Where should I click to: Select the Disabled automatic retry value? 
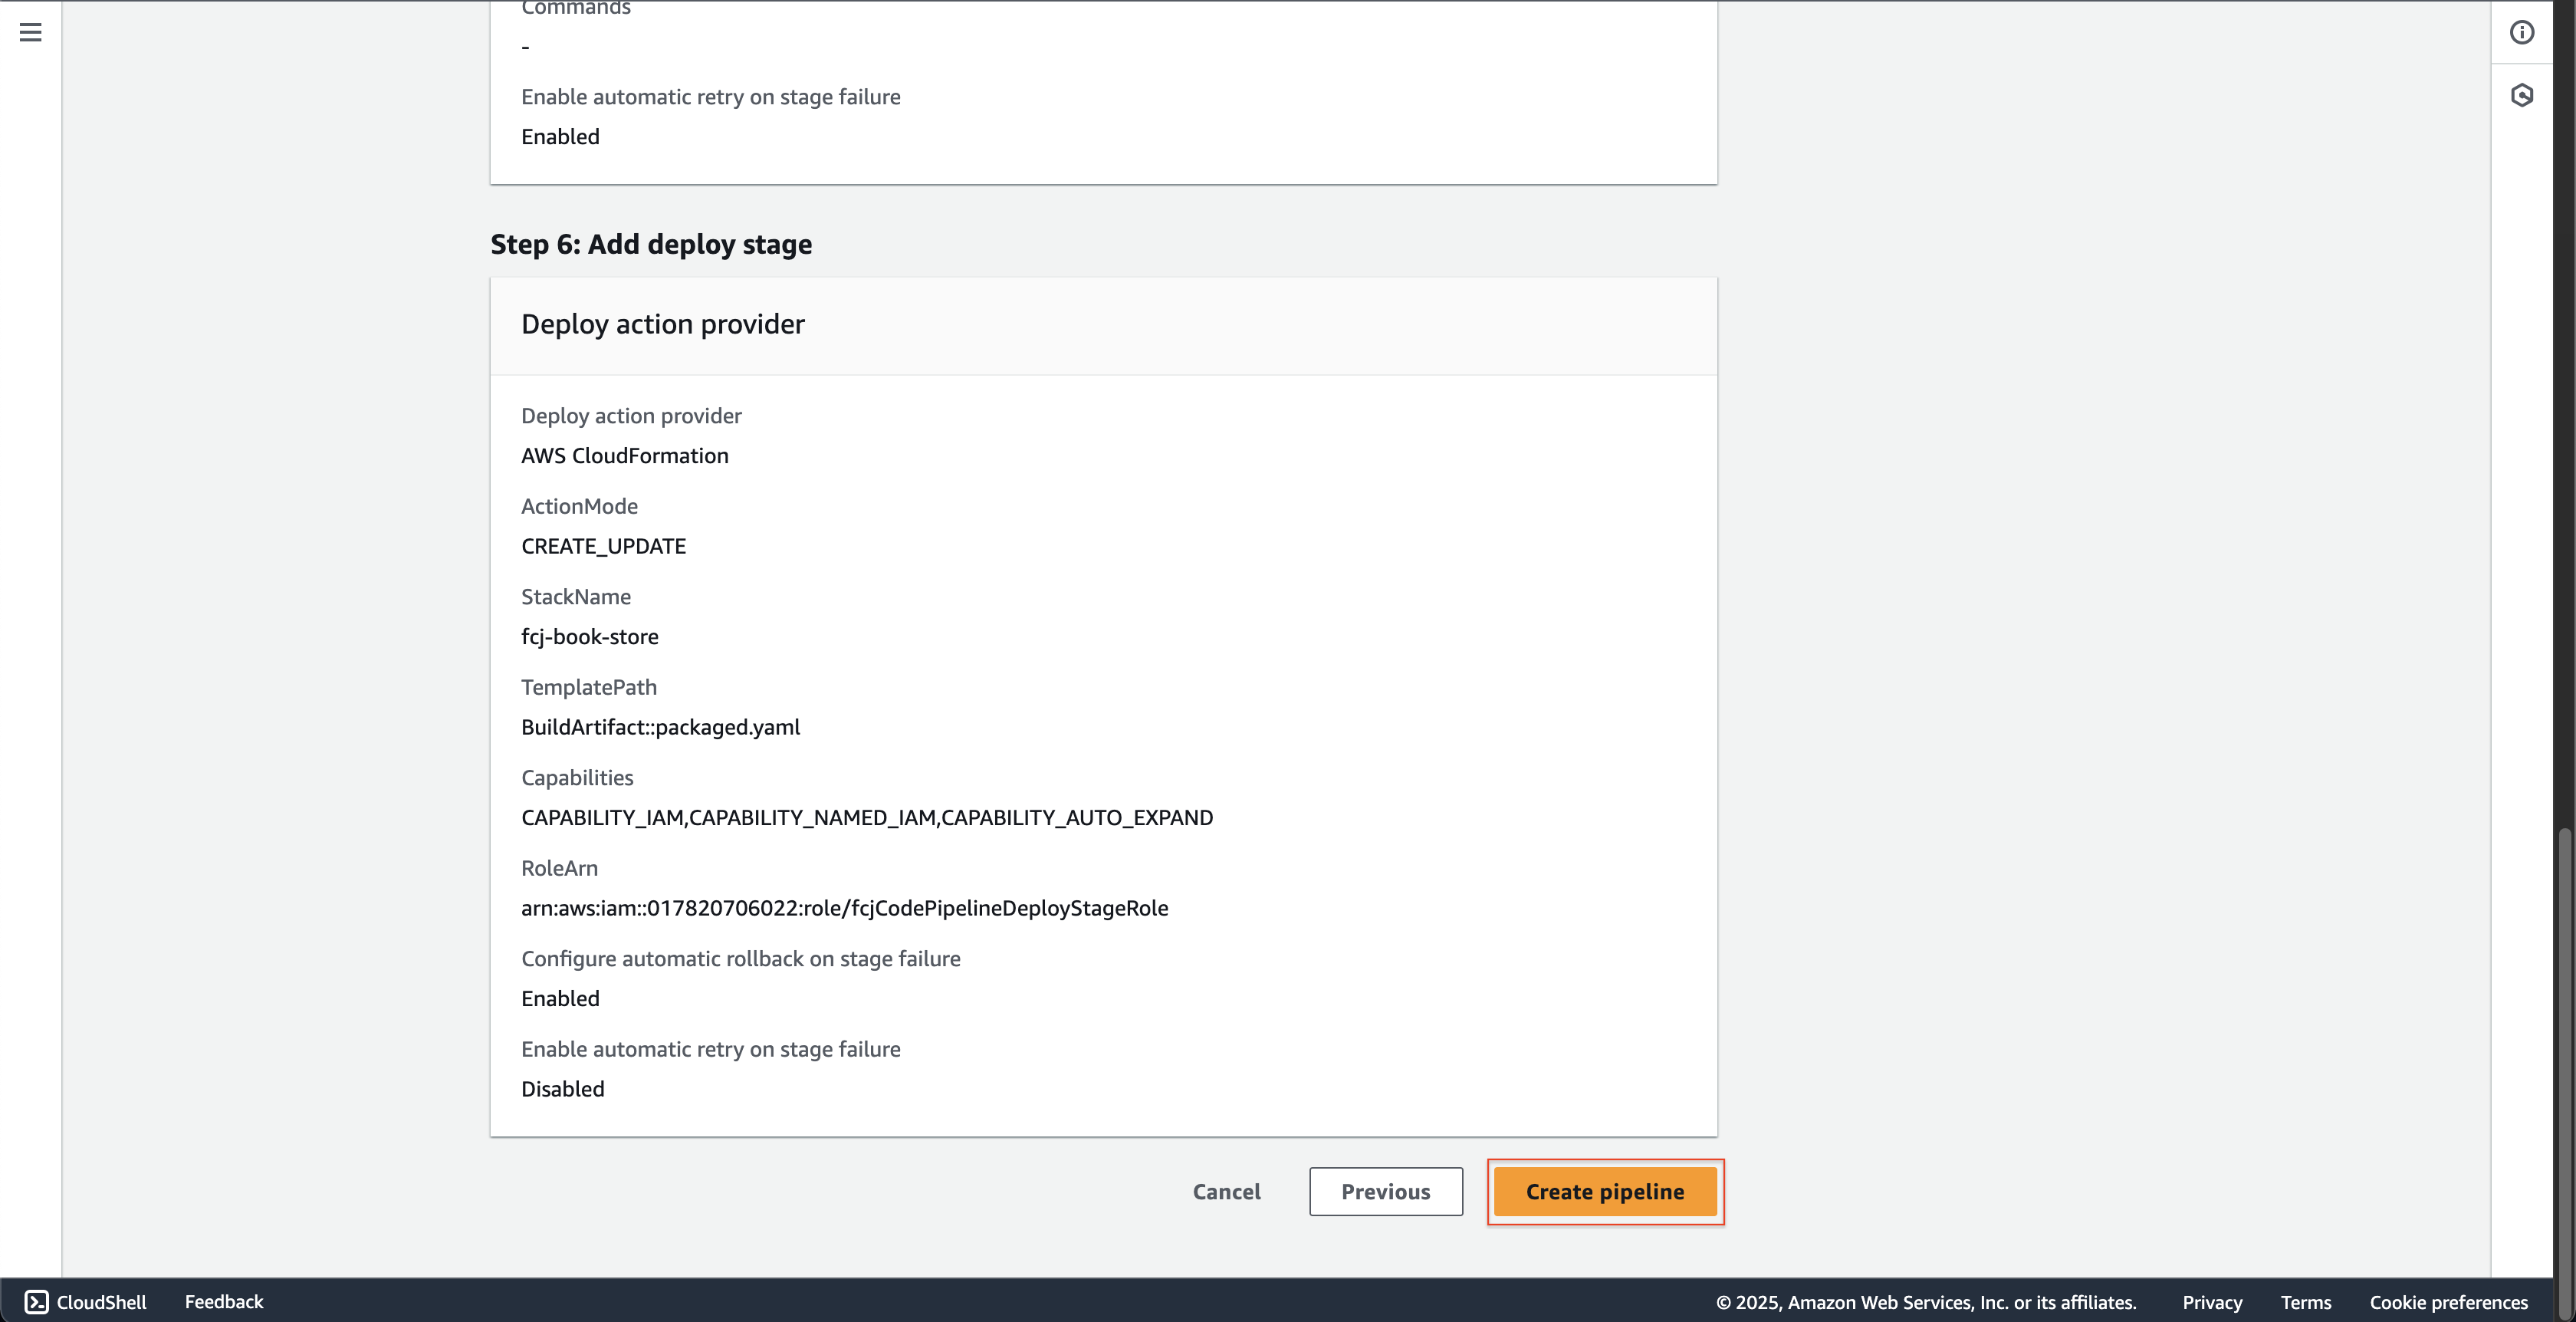pos(563,1089)
